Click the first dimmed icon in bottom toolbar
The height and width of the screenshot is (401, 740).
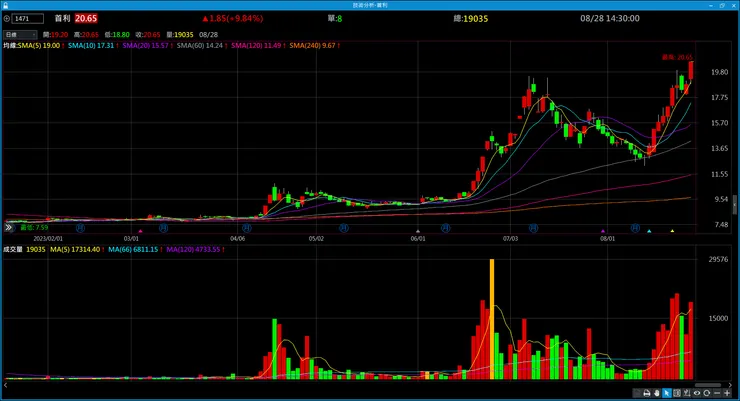click(636, 393)
